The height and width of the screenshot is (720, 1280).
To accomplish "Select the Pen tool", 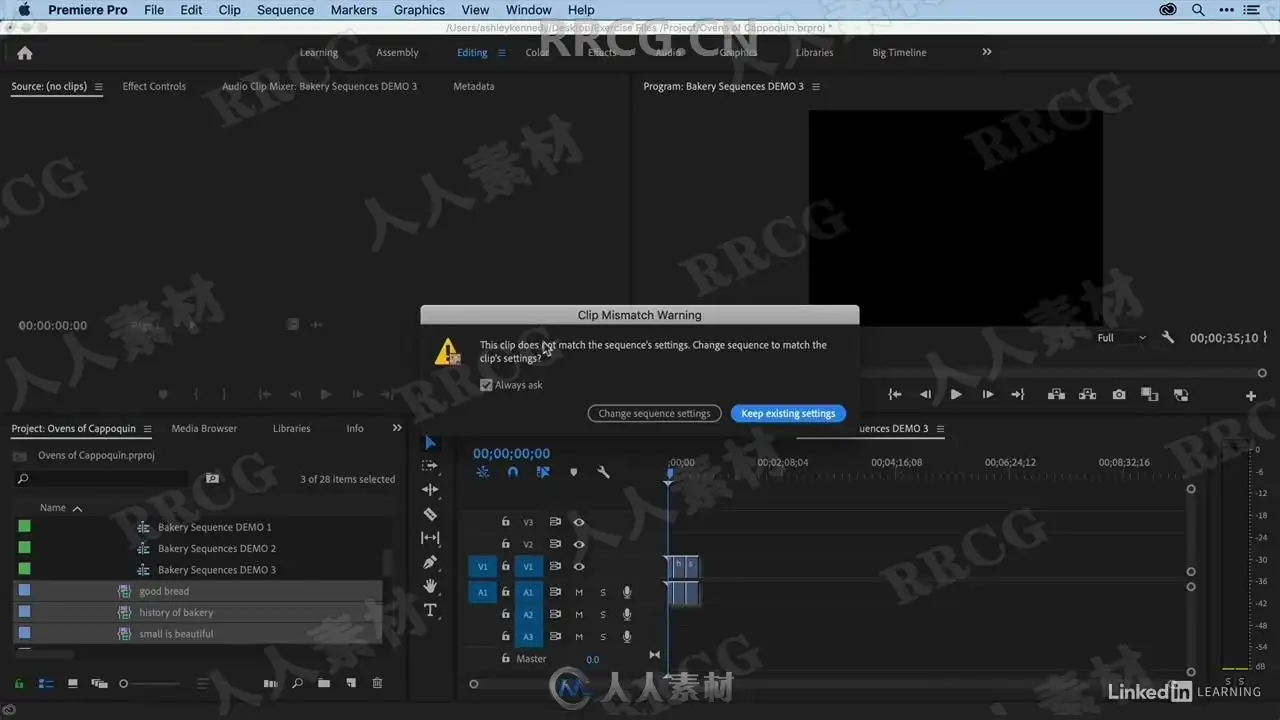I will pyautogui.click(x=430, y=562).
